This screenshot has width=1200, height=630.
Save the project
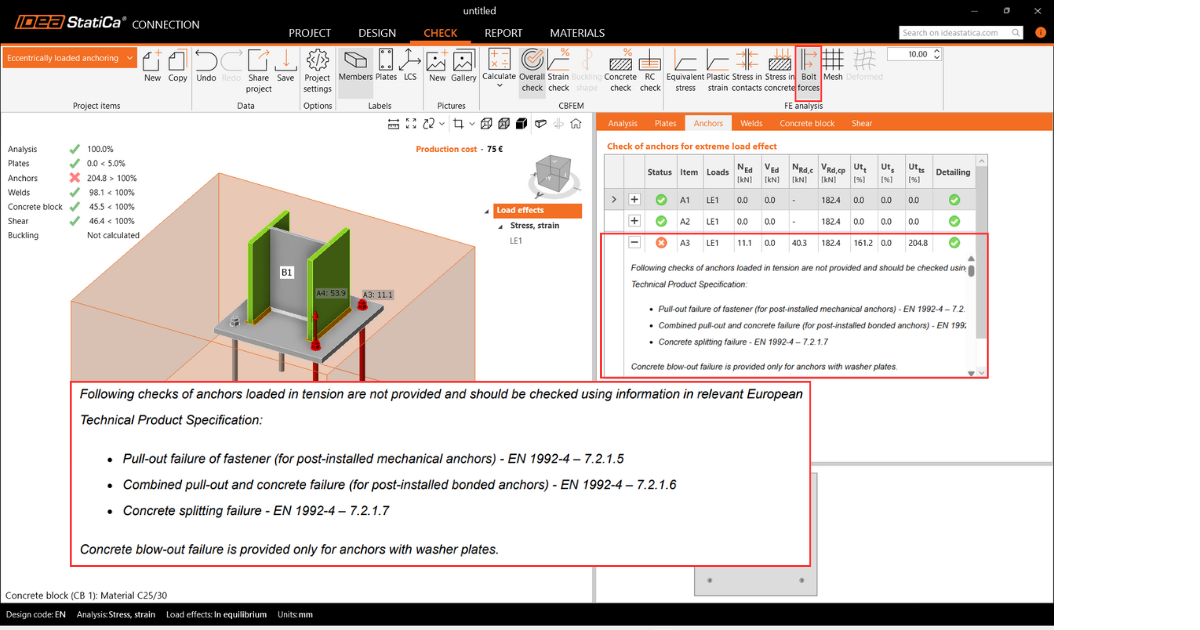pos(285,65)
